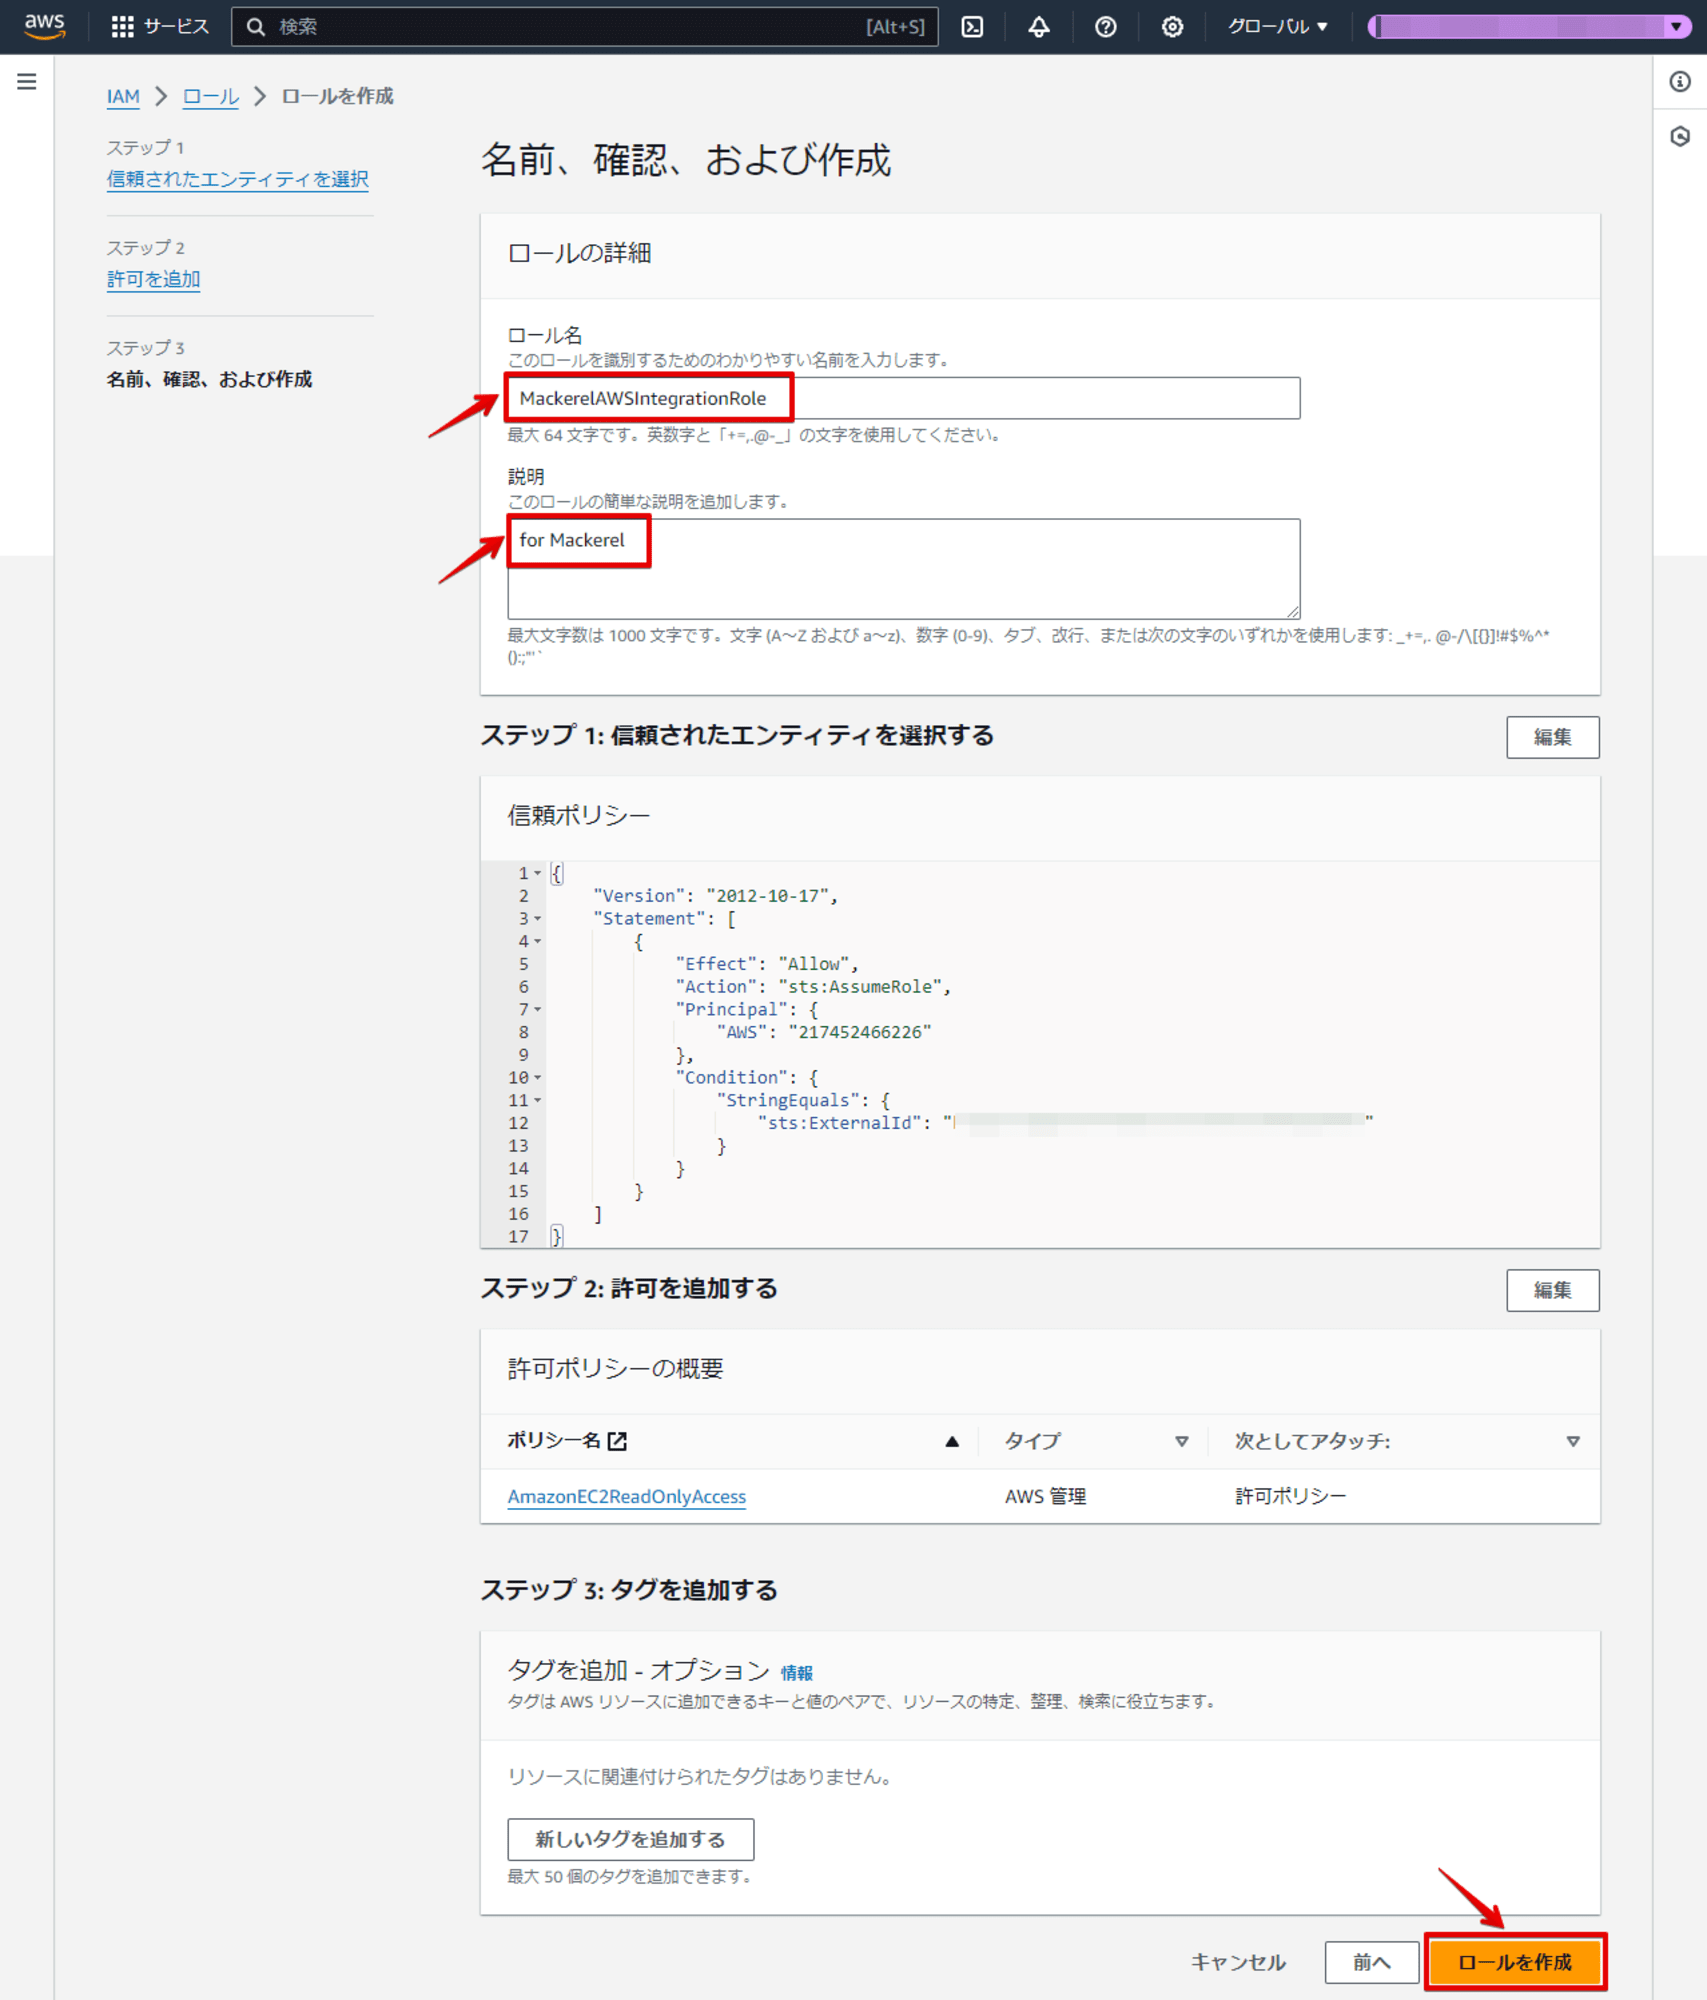Click the "2012-10-17" version value
The height and width of the screenshot is (2000, 1707).
point(768,895)
